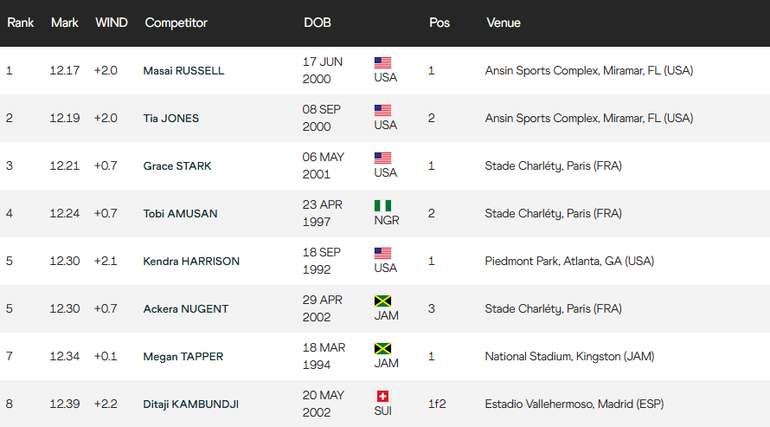The height and width of the screenshot is (427, 770).
Task: Click the Jamaica flag beside Ackera Nugent
Action: click(383, 301)
